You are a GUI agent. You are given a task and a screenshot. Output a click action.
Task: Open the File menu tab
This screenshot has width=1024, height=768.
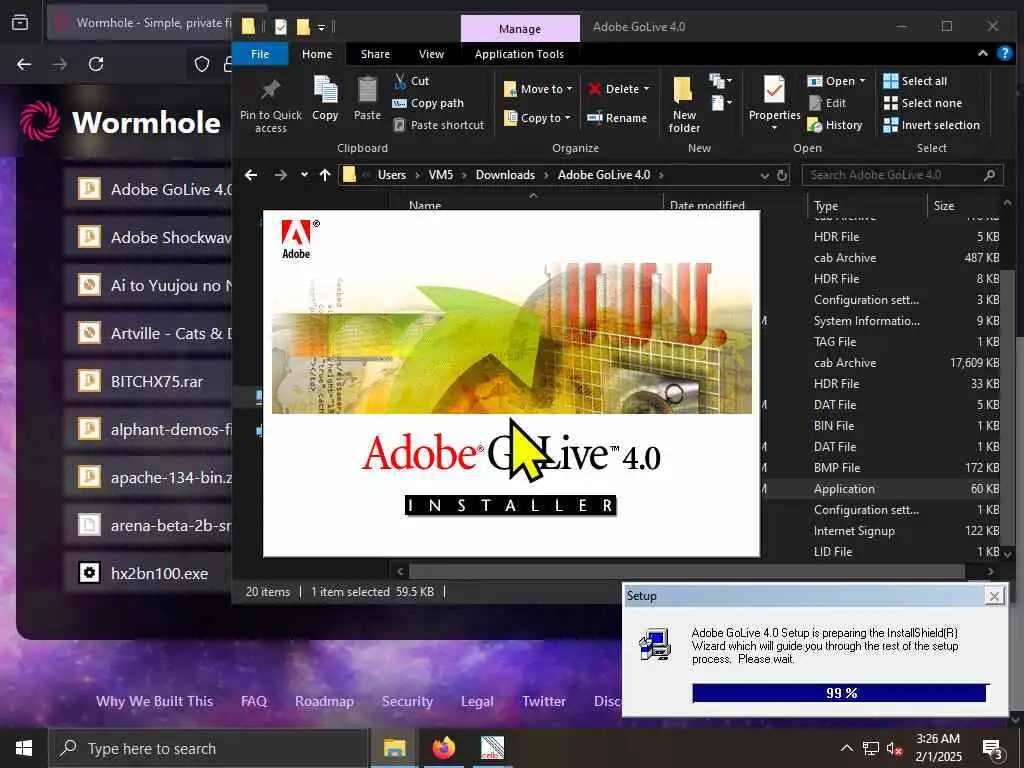pyautogui.click(x=260, y=54)
